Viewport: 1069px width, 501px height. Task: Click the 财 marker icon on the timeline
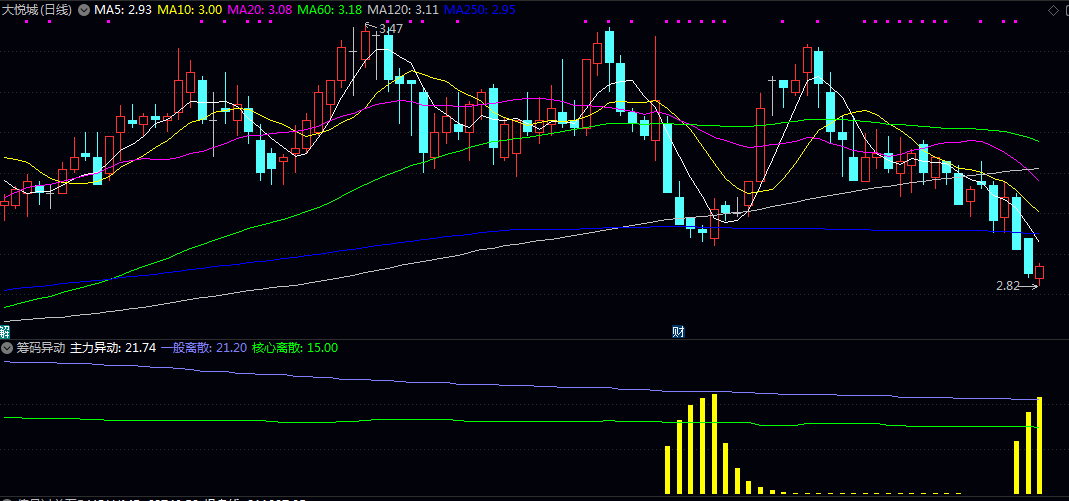677,331
